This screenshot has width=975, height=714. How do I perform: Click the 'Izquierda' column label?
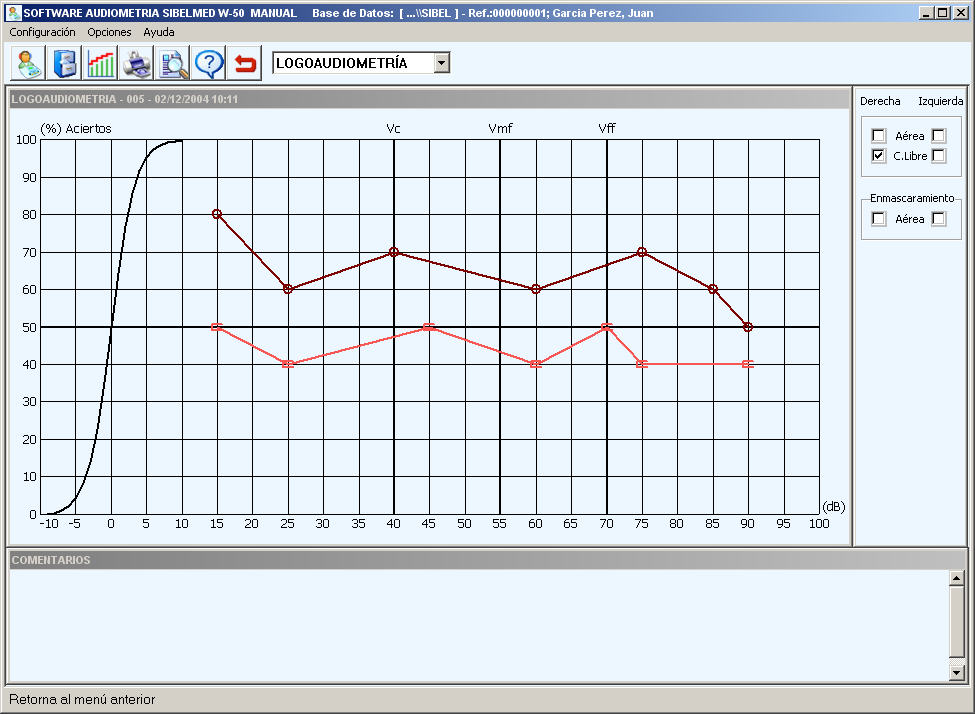(x=941, y=101)
